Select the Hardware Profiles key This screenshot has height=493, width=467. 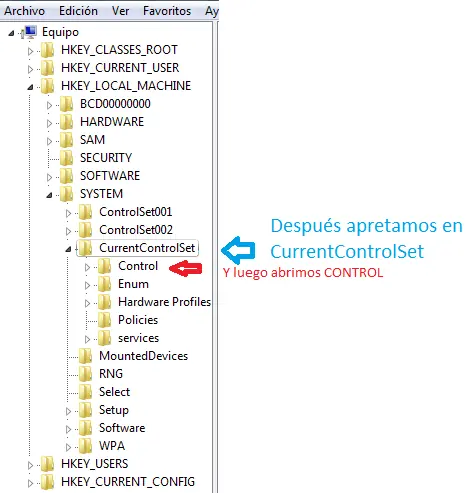click(164, 302)
